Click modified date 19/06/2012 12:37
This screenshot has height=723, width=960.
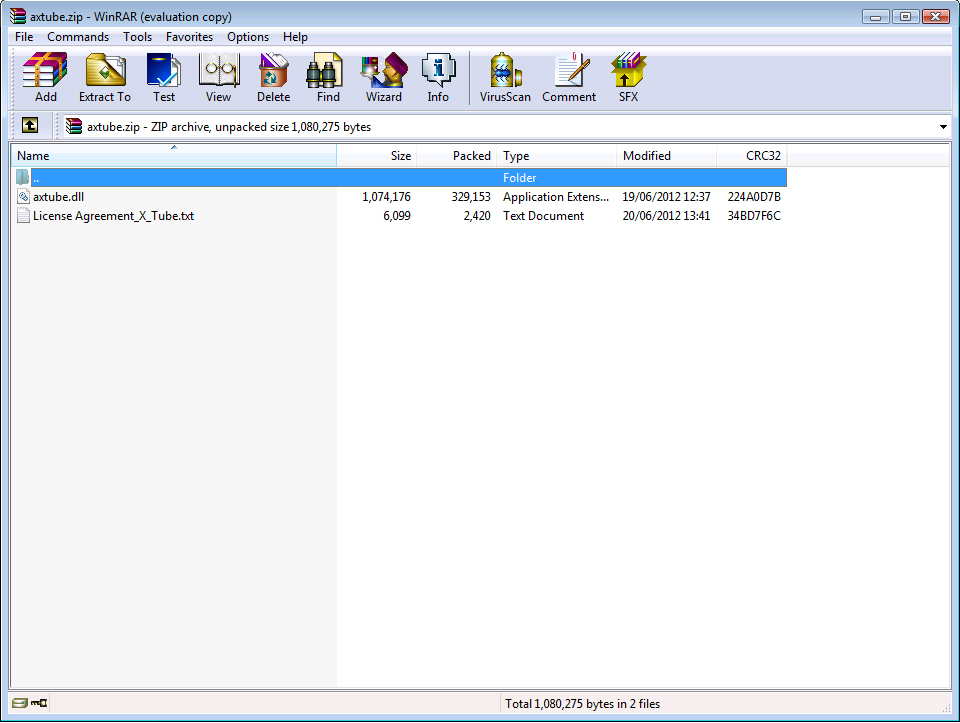[666, 197]
